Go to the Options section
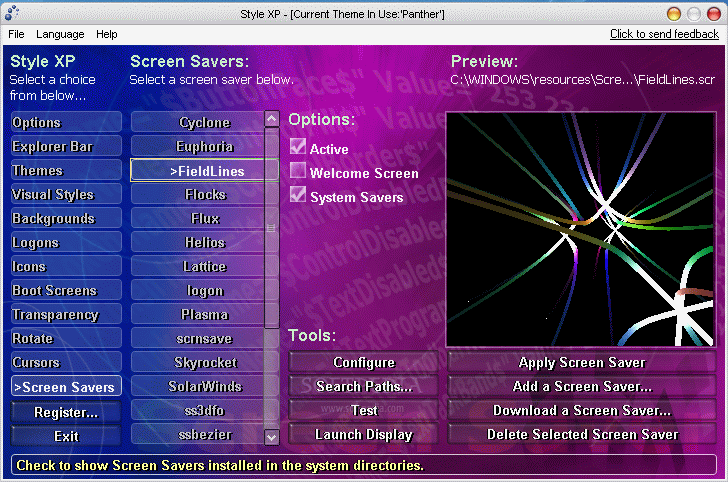This screenshot has height=482, width=728. click(66, 122)
